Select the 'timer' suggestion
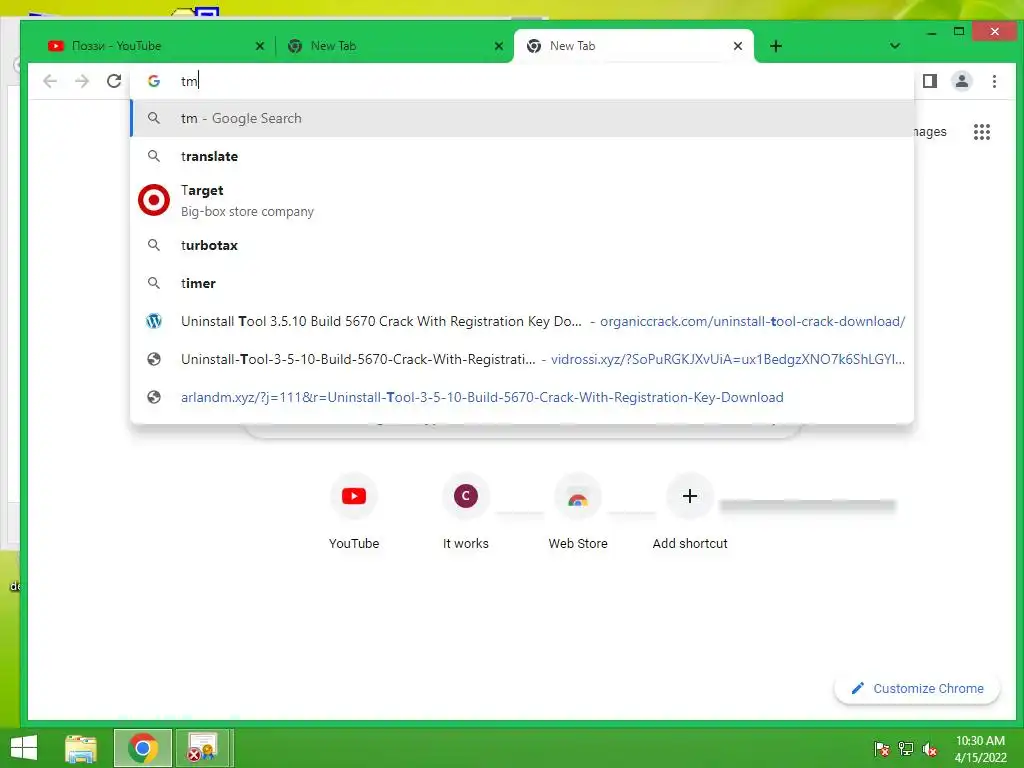Viewport: 1024px width, 768px height. pyautogui.click(x=522, y=283)
